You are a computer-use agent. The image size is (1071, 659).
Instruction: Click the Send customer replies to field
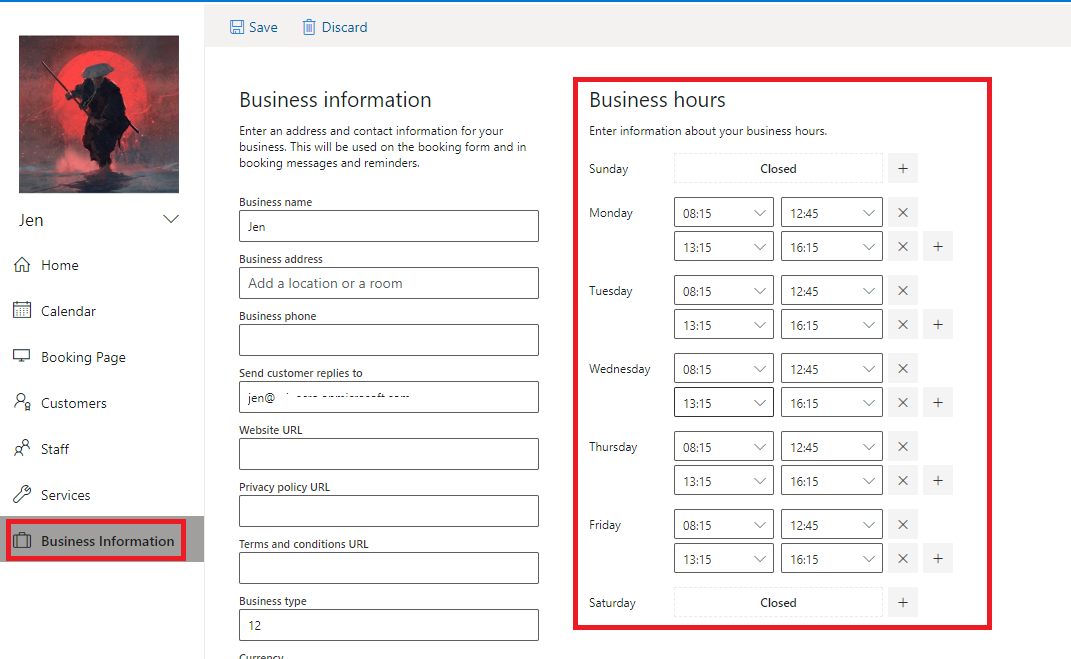[389, 397]
